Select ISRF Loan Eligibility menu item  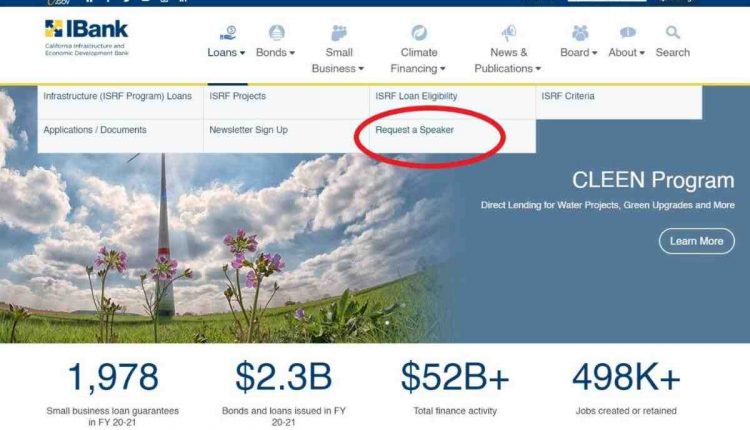point(416,96)
